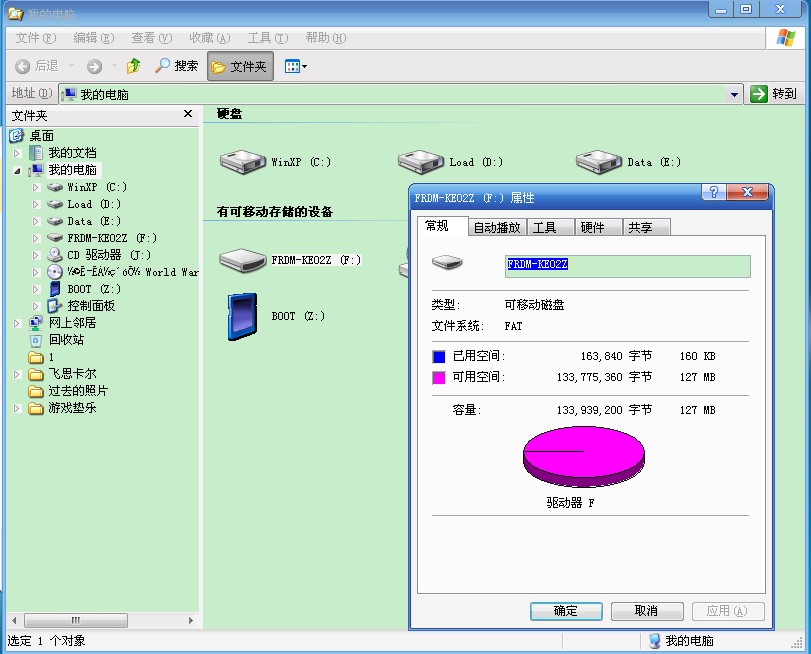Open the 工具(T) menu
Image resolution: width=811 pixels, height=654 pixels.
pyautogui.click(x=268, y=38)
